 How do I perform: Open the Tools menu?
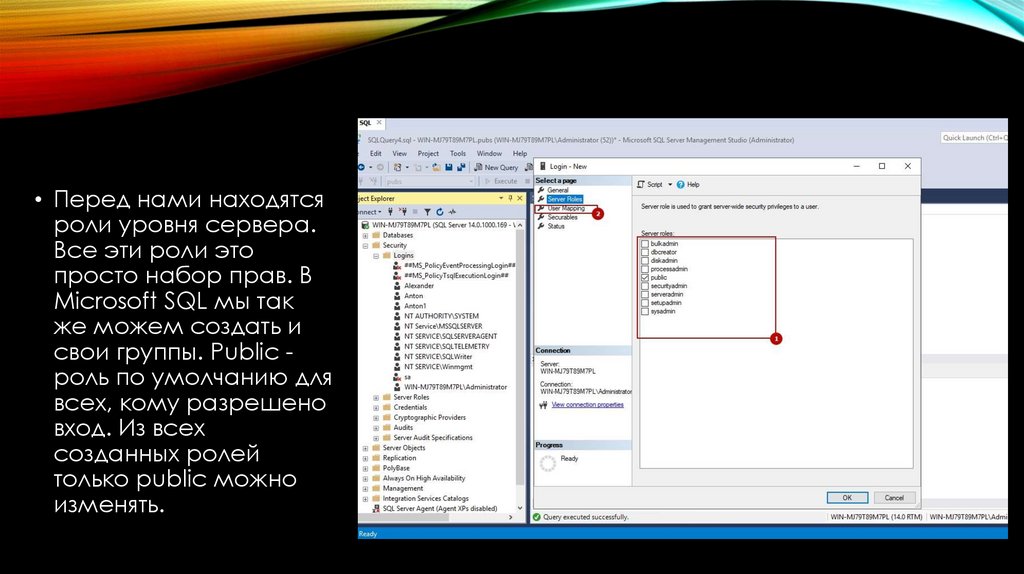tap(458, 153)
